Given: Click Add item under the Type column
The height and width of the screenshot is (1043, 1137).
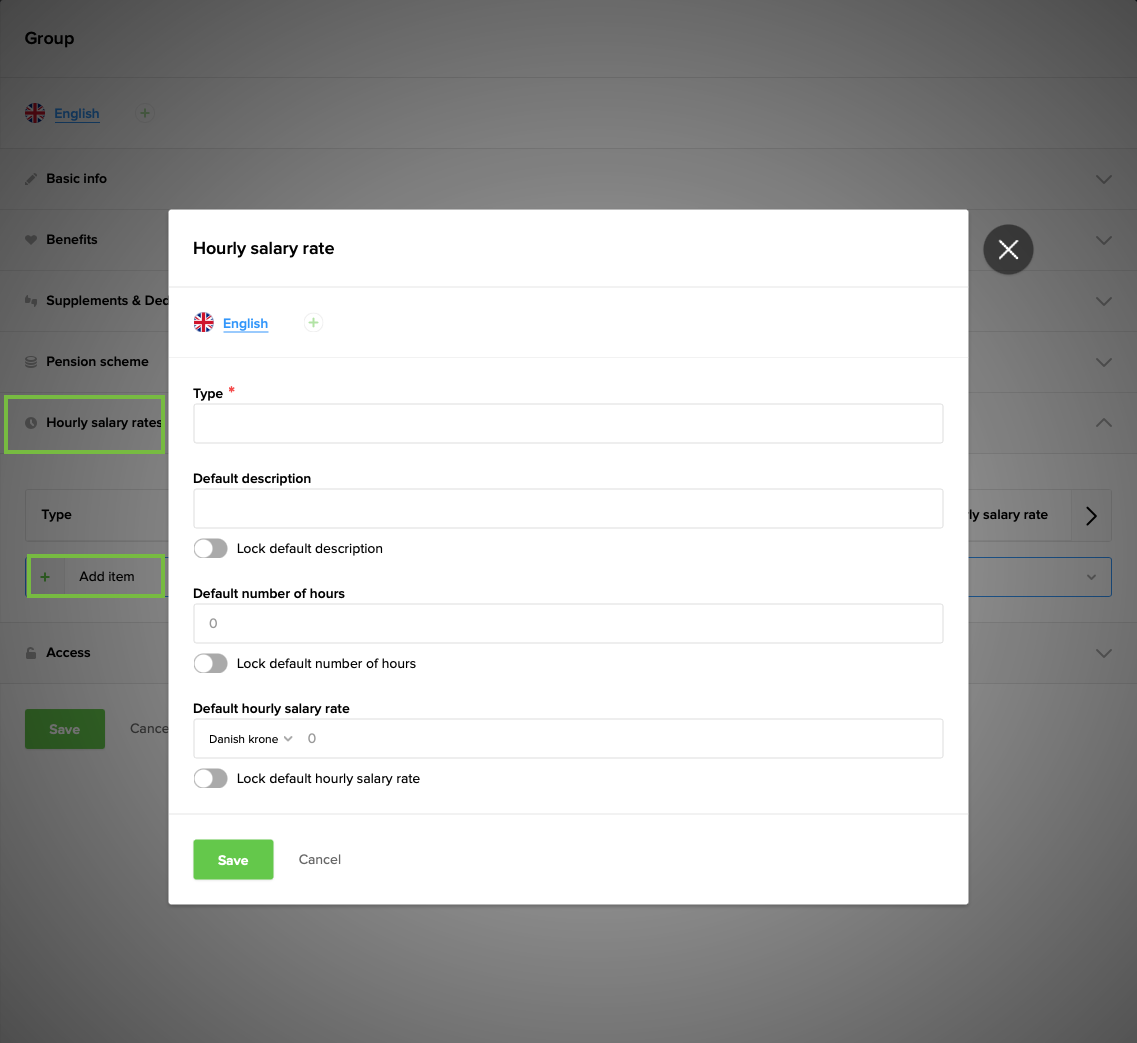Looking at the screenshot, I should coord(95,576).
